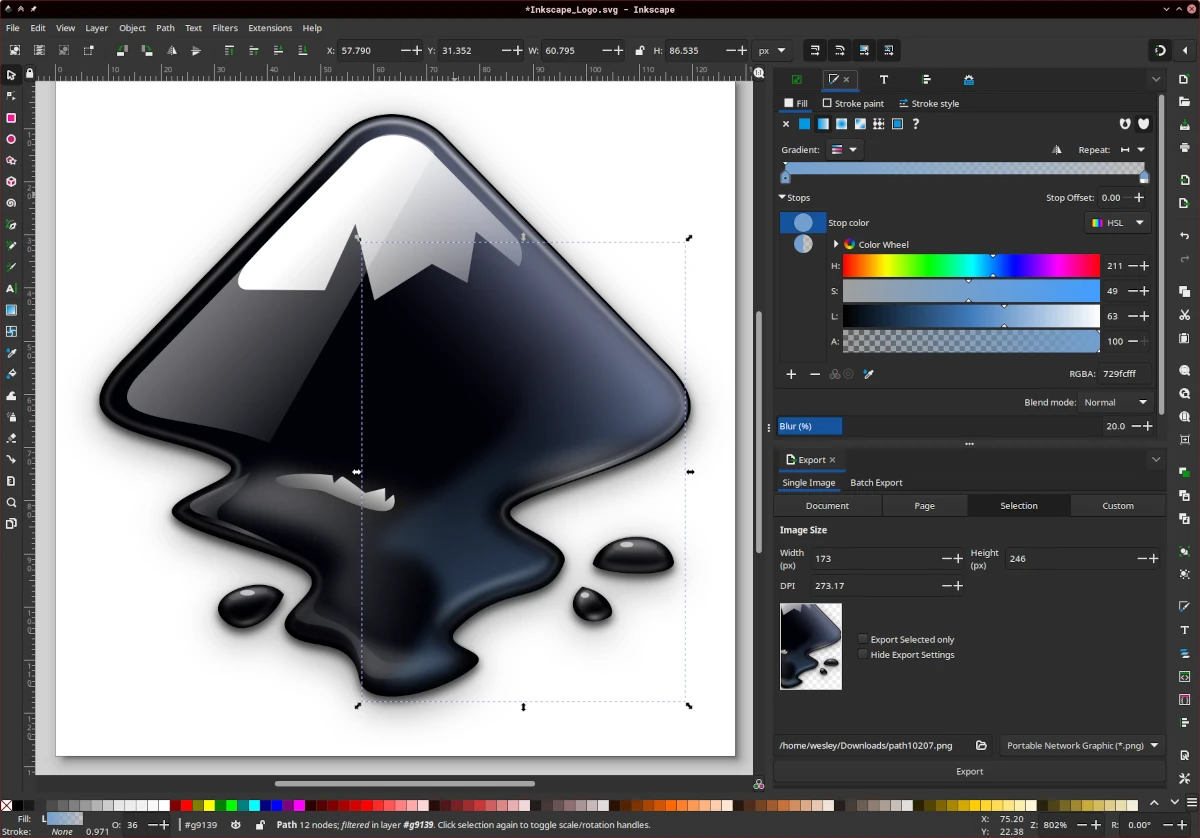Select the Gradient tool

tap(11, 310)
